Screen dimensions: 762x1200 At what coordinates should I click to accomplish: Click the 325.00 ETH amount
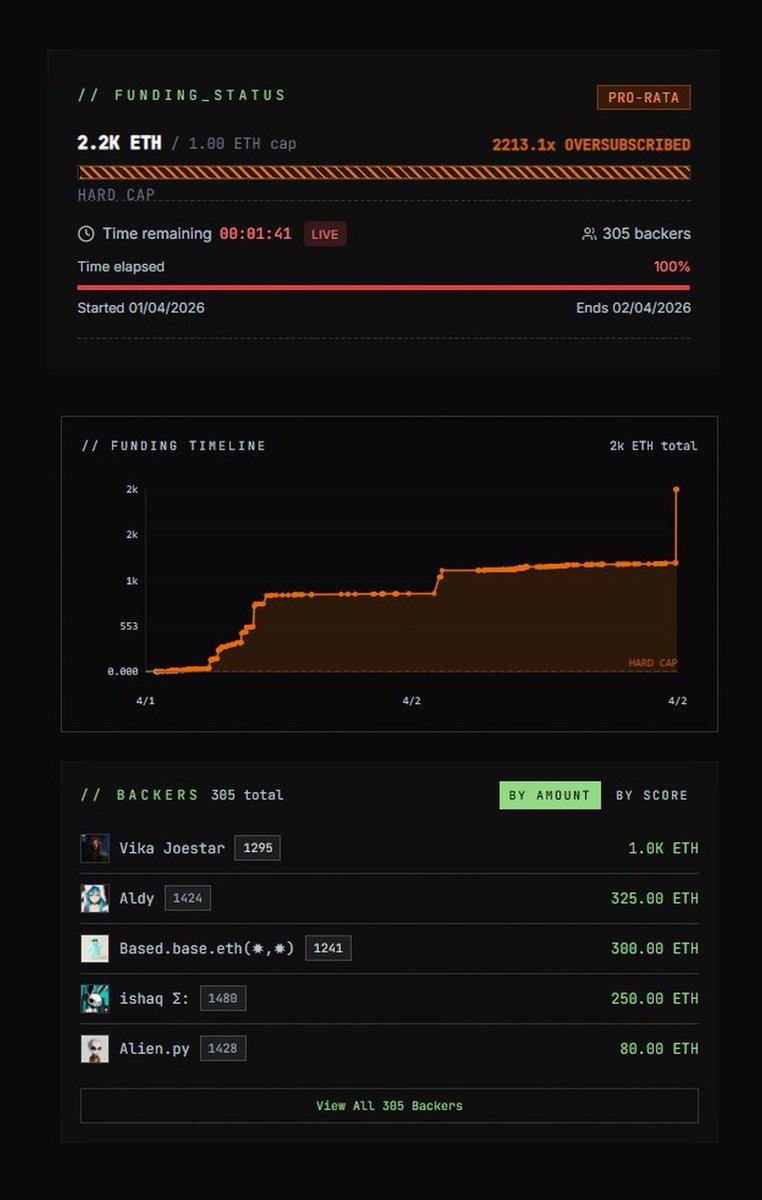pyautogui.click(x=655, y=898)
